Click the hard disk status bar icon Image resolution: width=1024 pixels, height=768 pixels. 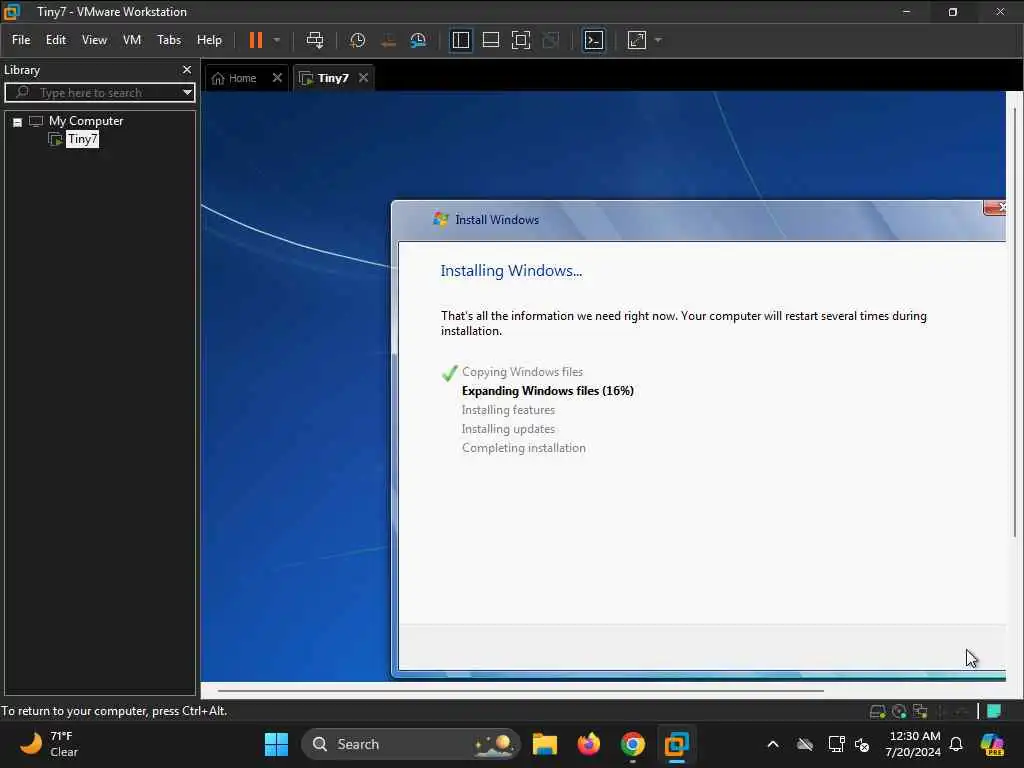click(878, 711)
